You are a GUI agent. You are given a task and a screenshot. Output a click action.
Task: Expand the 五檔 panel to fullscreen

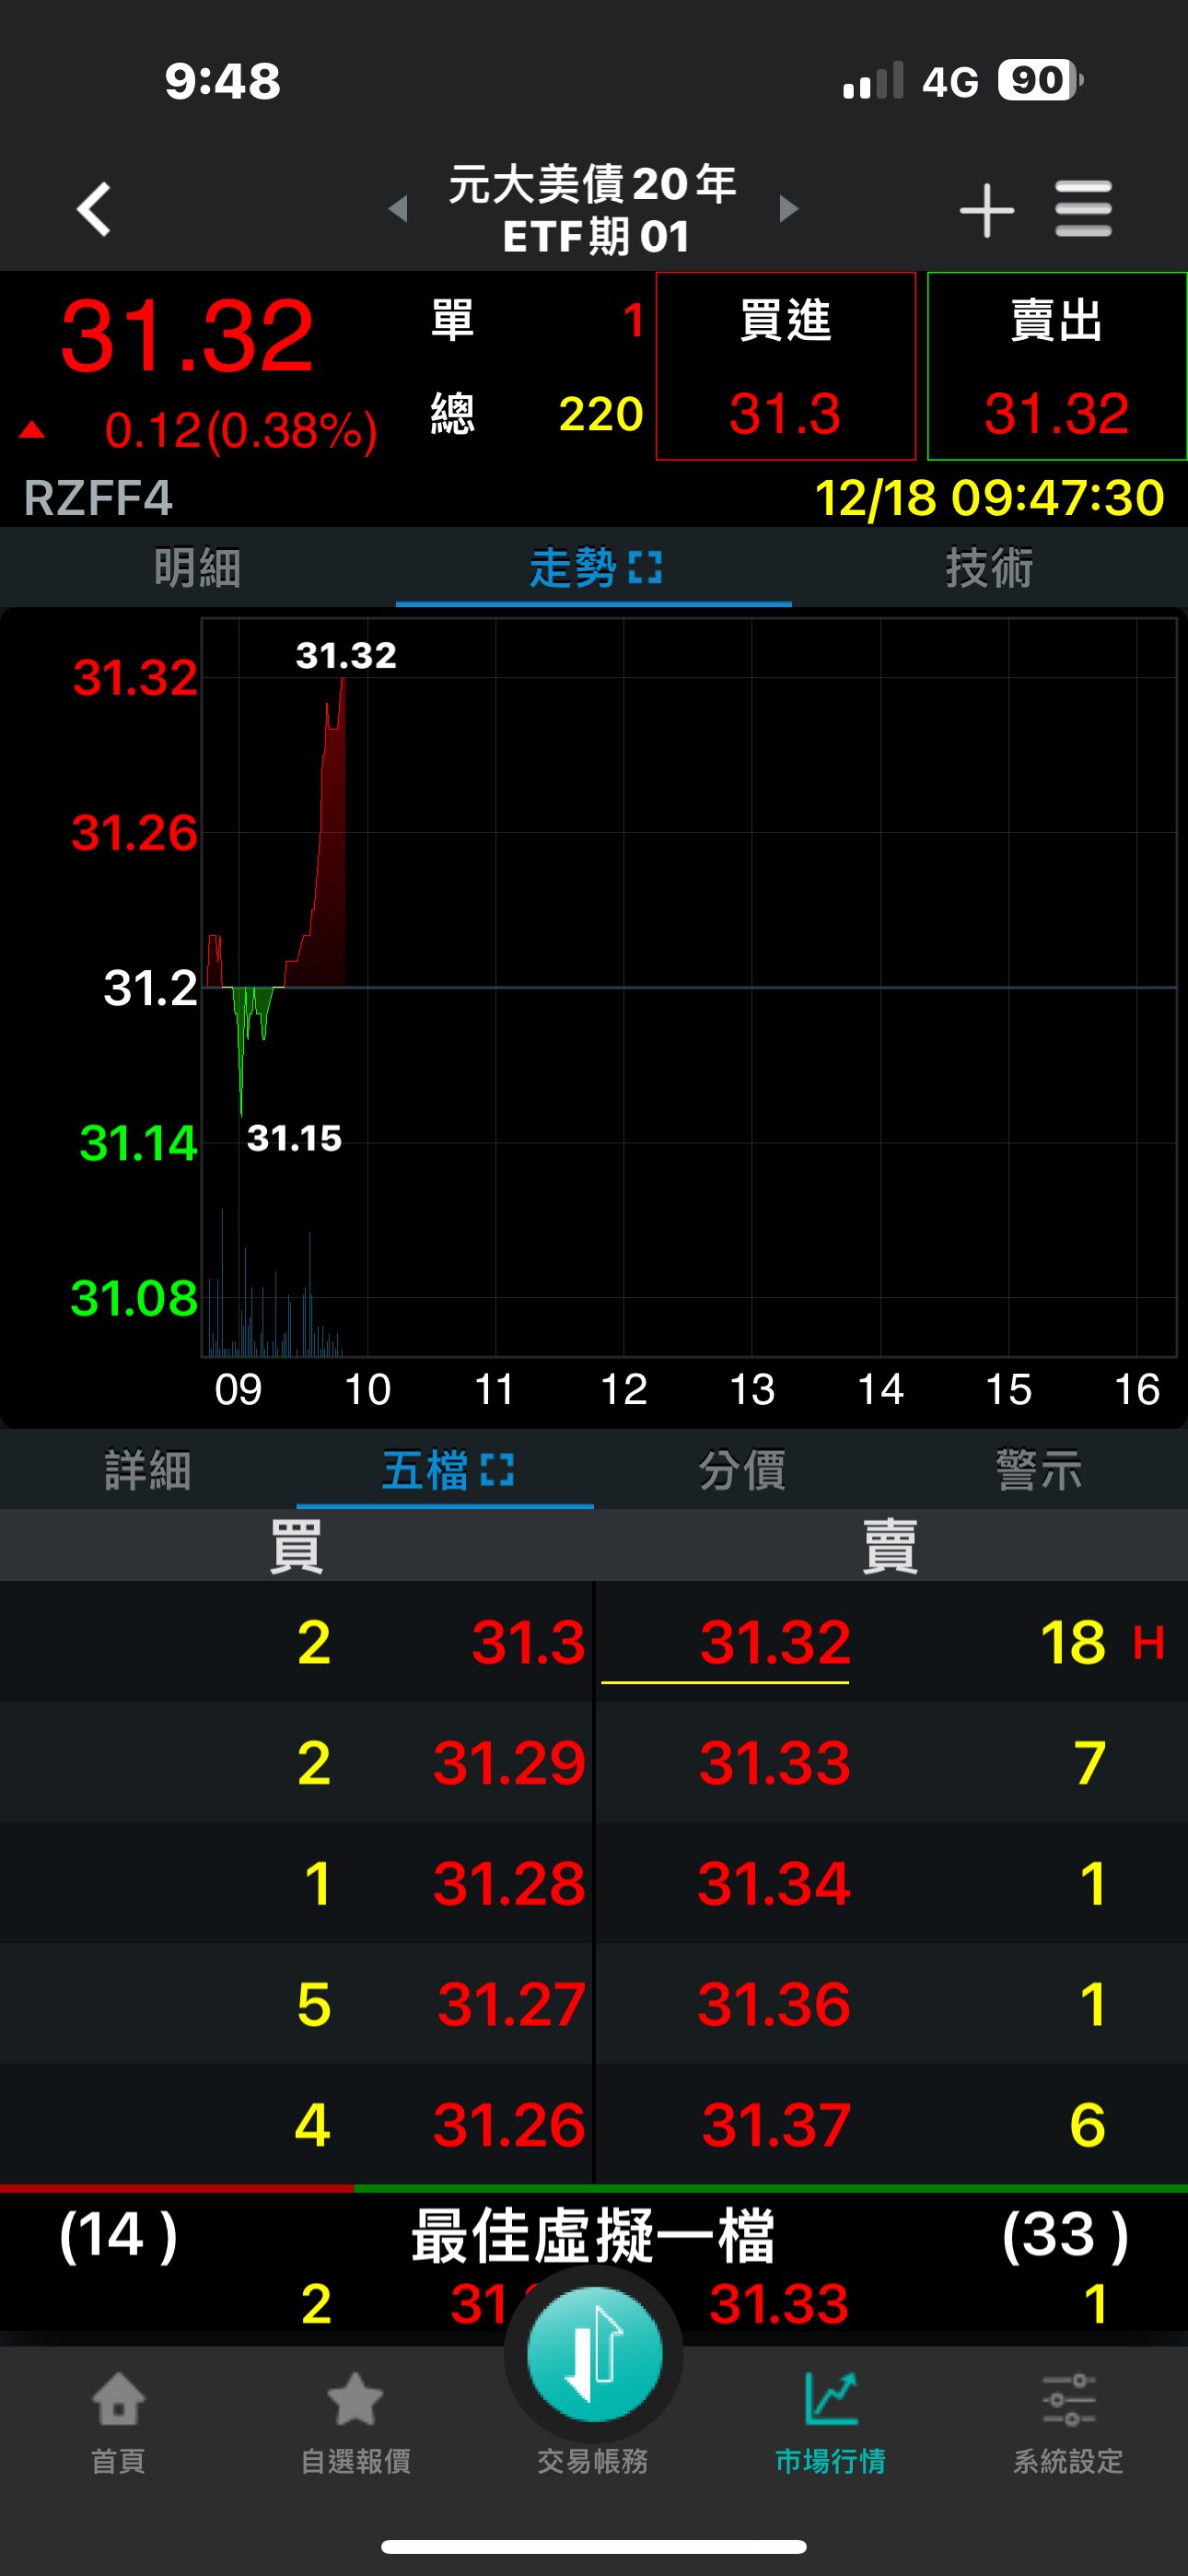[497, 1471]
